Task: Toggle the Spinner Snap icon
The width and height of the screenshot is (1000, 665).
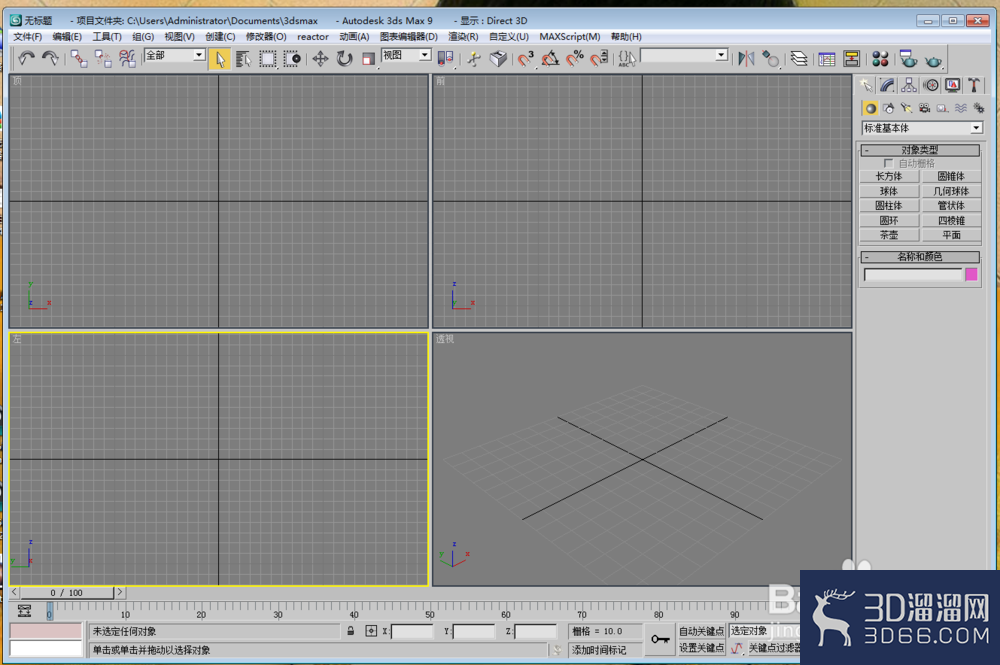Action: pos(599,59)
